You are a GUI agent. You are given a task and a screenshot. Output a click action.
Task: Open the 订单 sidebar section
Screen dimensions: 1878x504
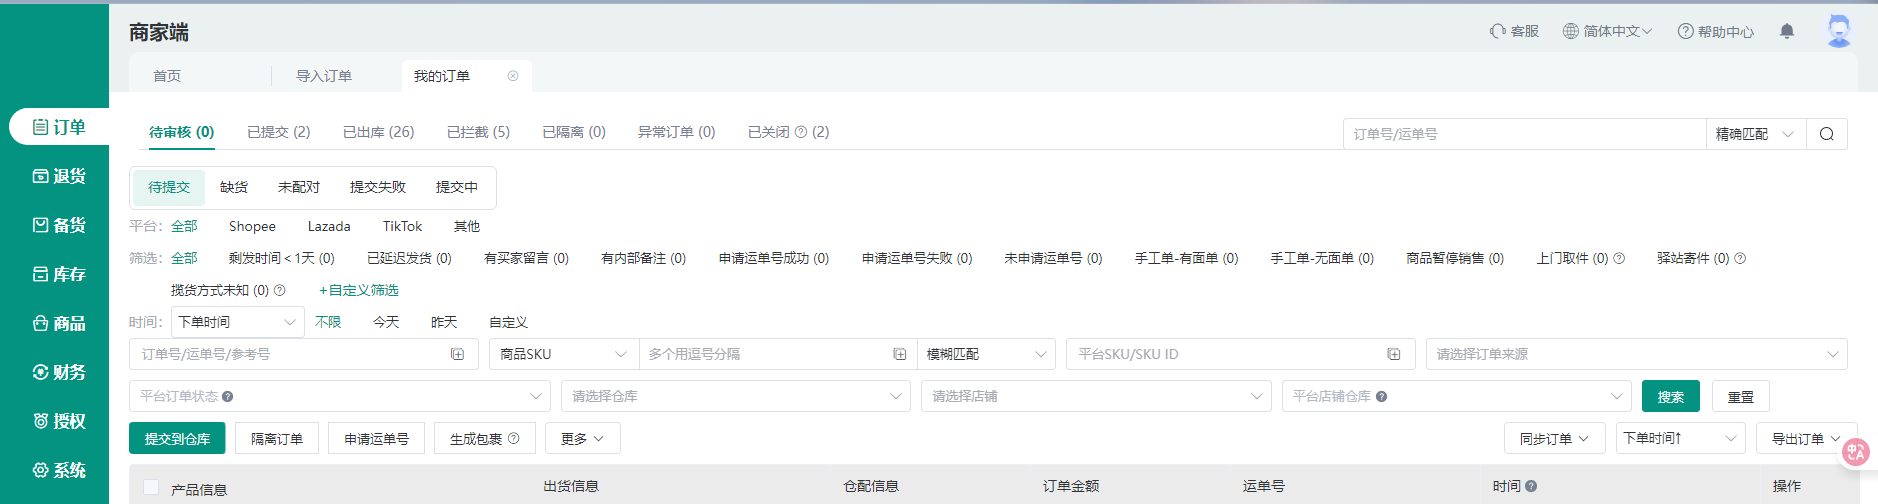coord(58,127)
